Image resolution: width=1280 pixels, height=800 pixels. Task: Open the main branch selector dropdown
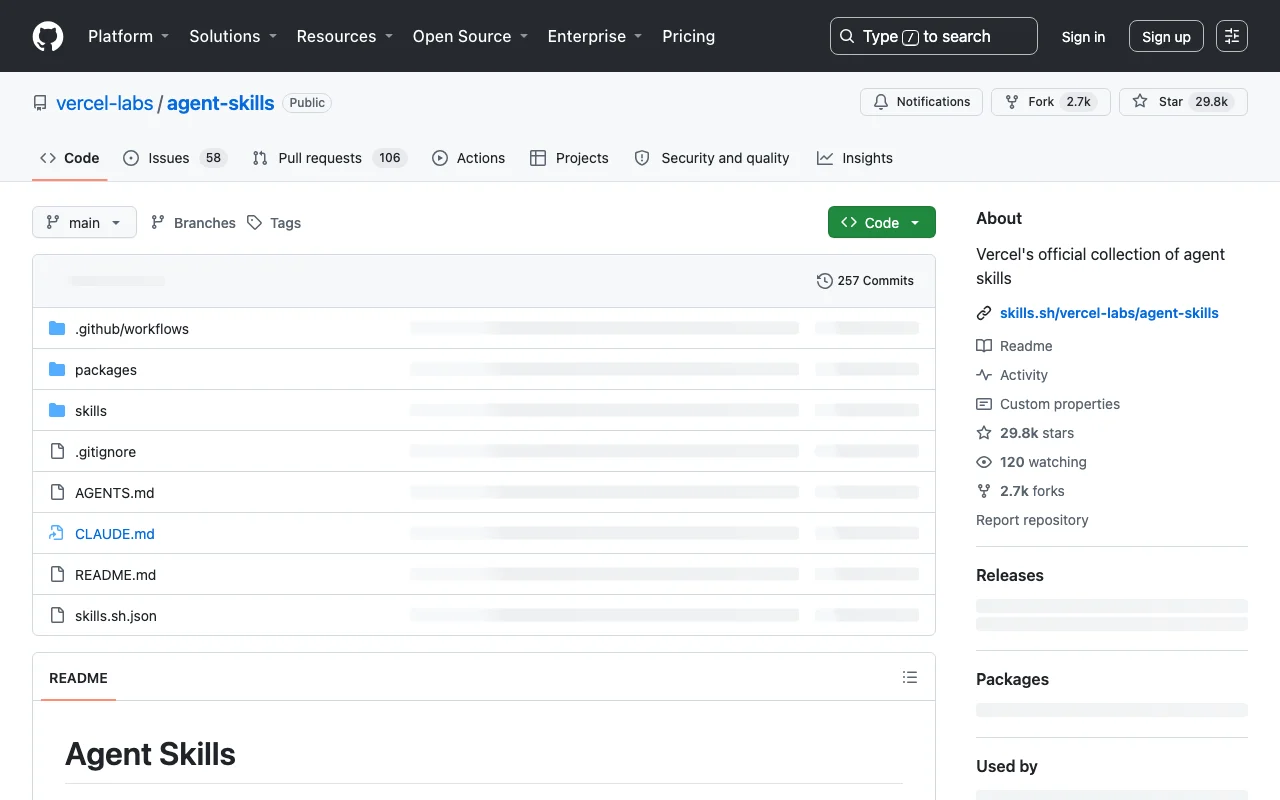coord(84,222)
